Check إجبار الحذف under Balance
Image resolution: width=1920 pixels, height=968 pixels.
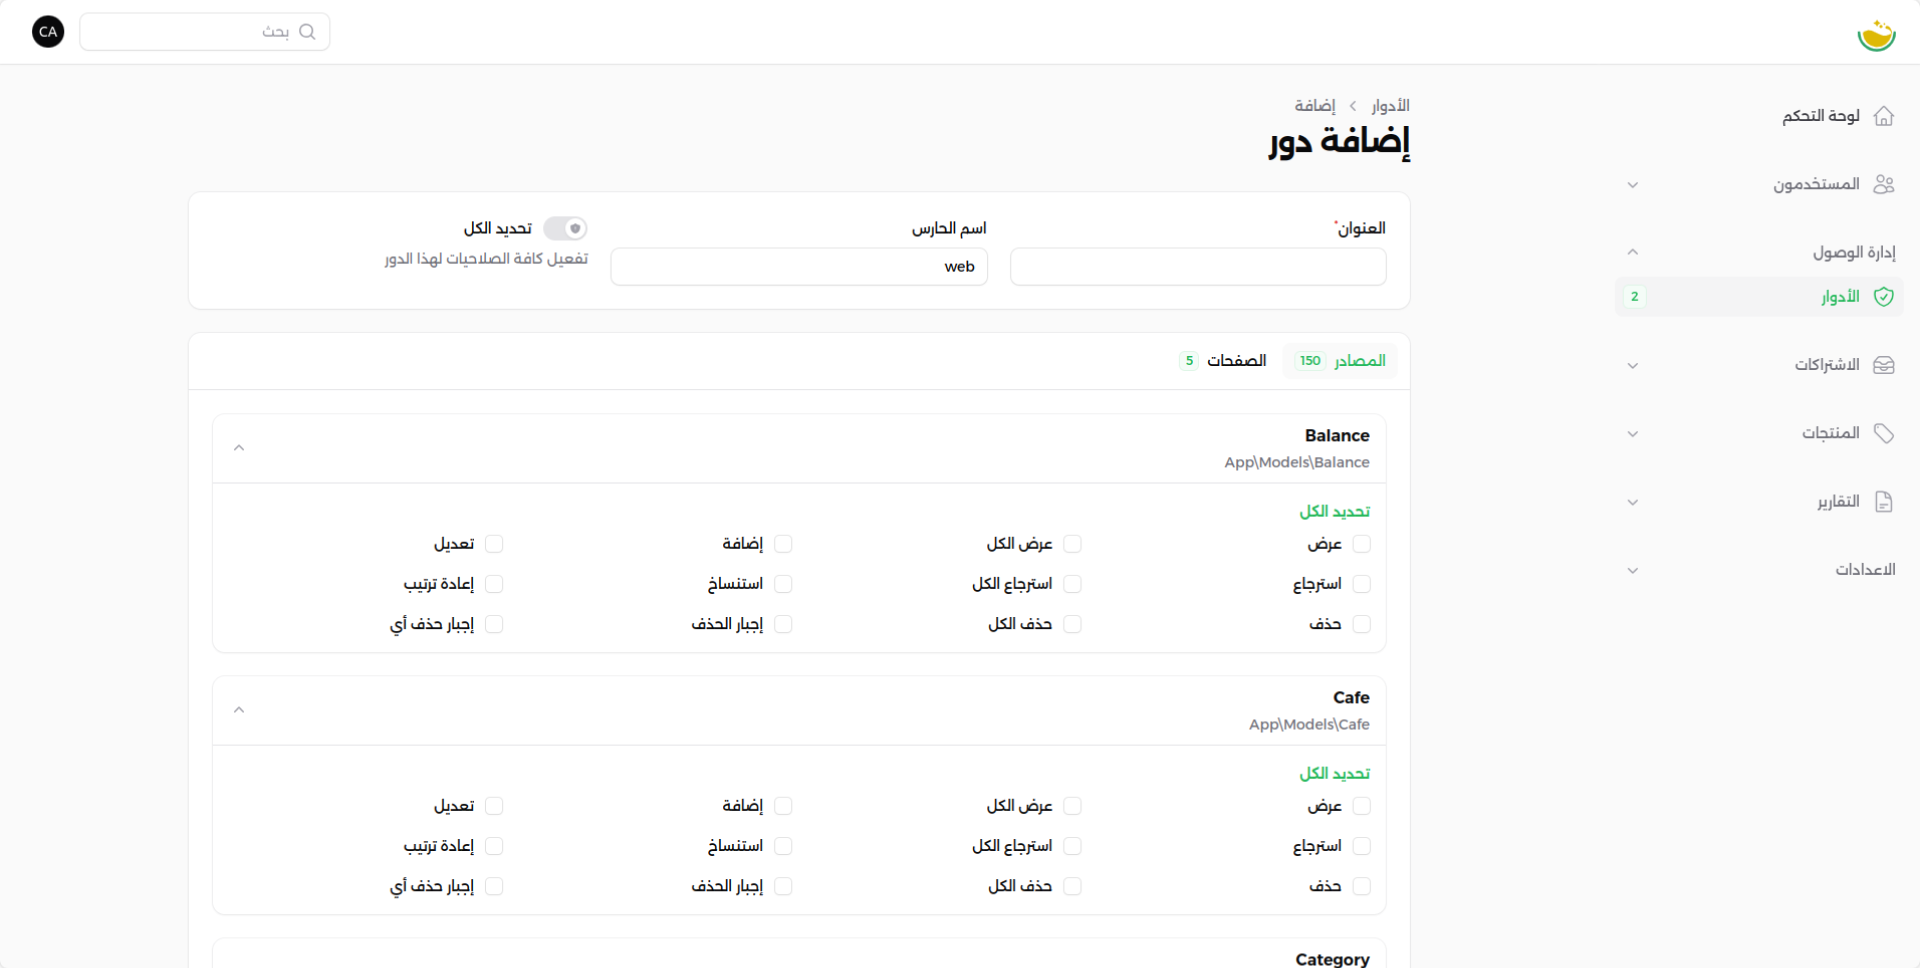tap(783, 624)
